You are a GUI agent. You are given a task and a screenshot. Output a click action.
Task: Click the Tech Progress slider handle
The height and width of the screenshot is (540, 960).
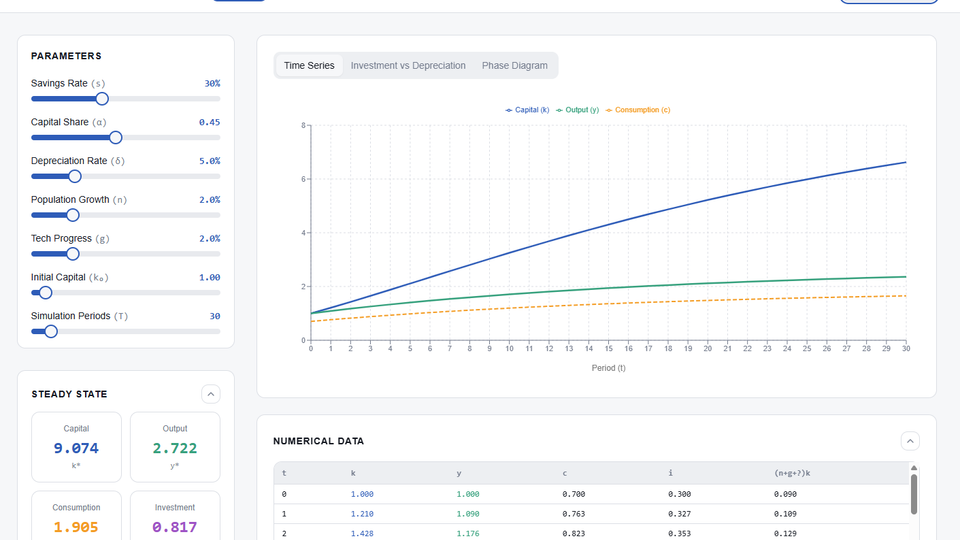point(73,254)
